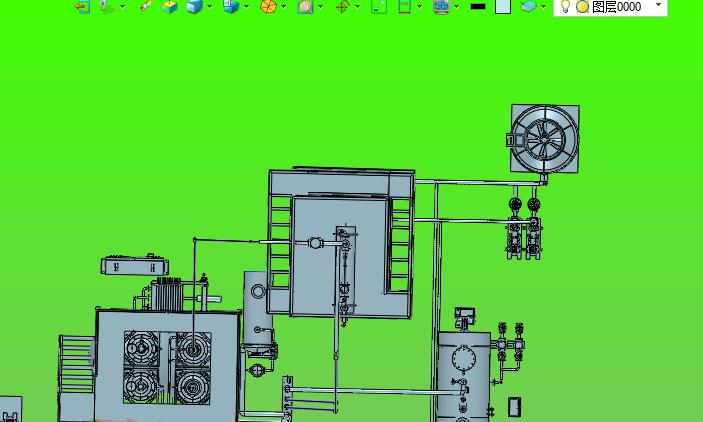Select the brush/eraser tool icon
703x422 pixels.
[x=145, y=6]
